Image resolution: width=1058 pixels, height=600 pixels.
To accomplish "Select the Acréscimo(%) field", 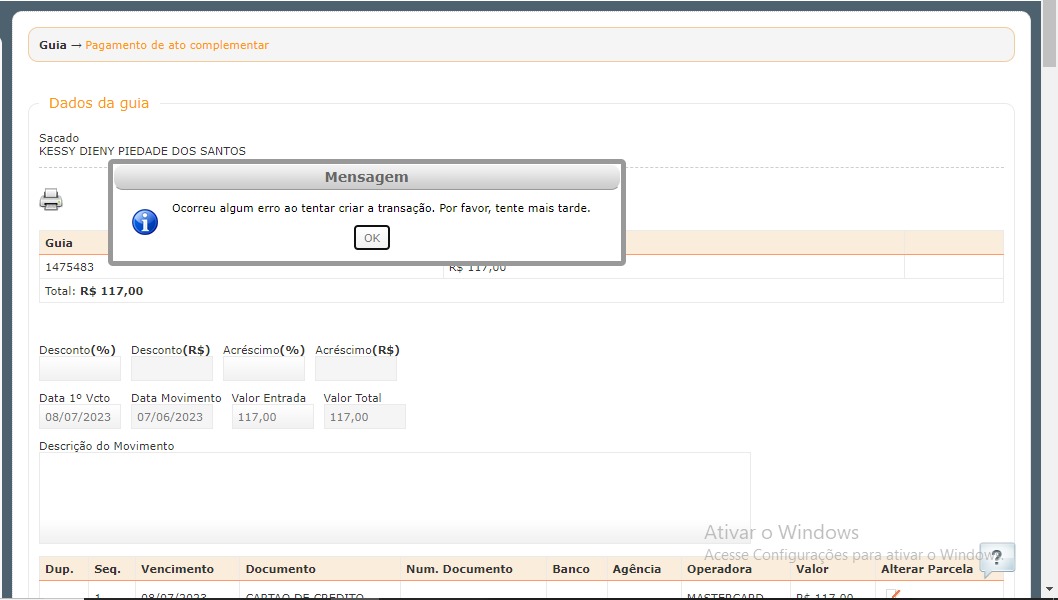I will click(263, 369).
